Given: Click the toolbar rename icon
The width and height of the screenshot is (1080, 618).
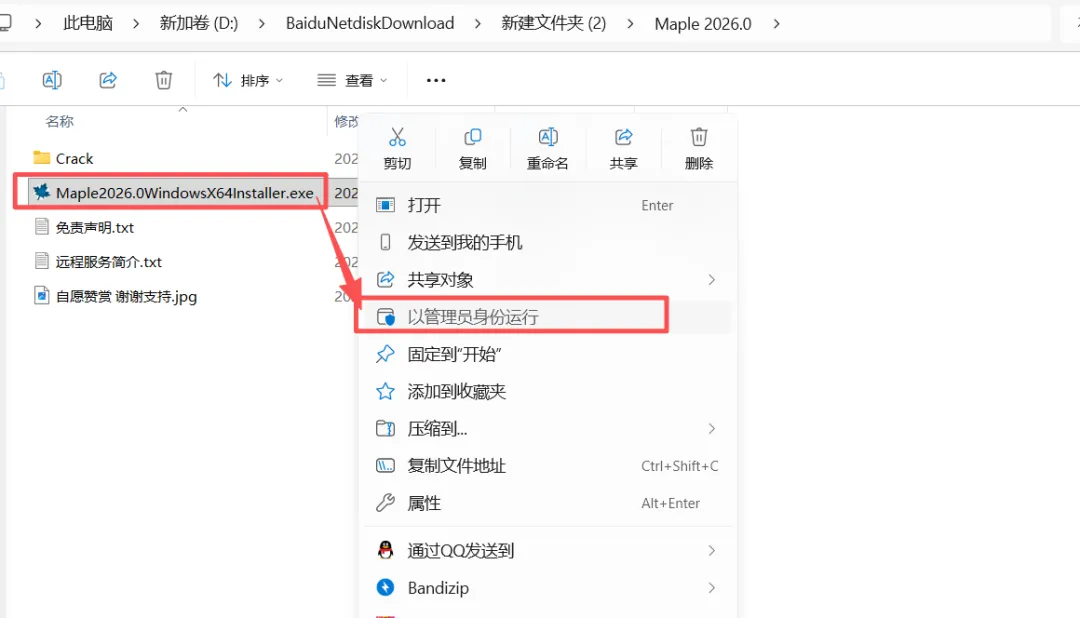Looking at the screenshot, I should click(x=52, y=80).
